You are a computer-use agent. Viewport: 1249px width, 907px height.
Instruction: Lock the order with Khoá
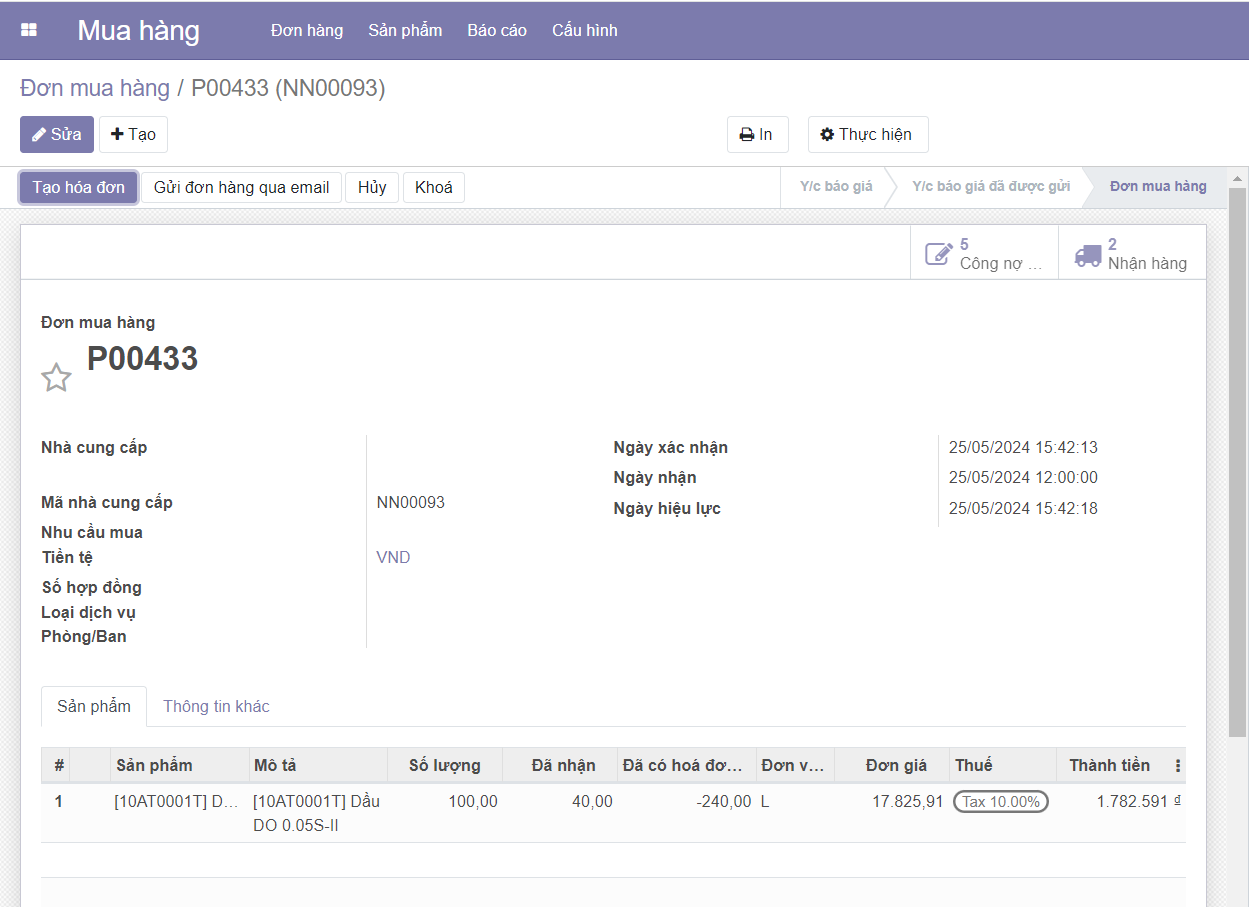coord(433,188)
